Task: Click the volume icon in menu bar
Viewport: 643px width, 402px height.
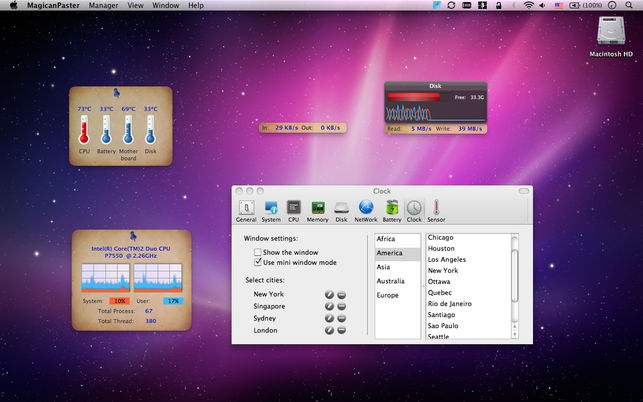Action: tap(542, 5)
